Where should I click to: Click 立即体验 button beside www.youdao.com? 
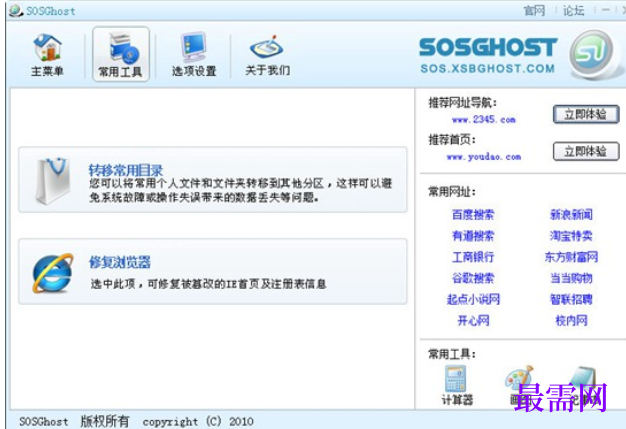click(586, 151)
